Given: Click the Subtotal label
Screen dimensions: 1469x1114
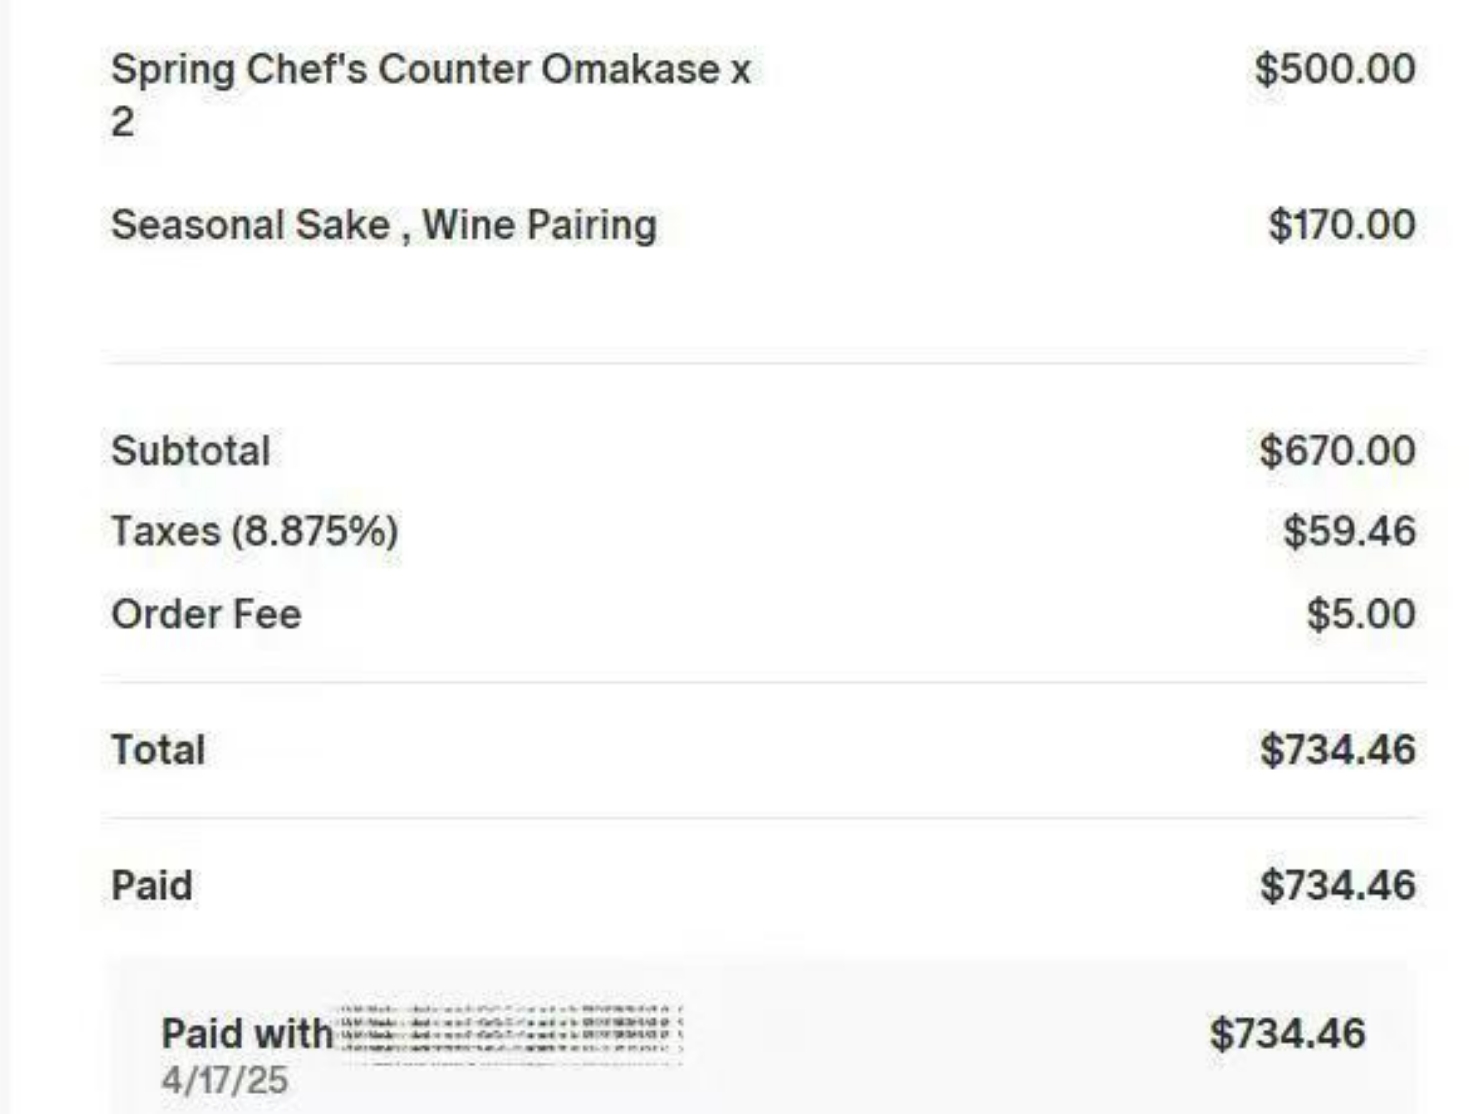Looking at the screenshot, I should coord(191,451).
